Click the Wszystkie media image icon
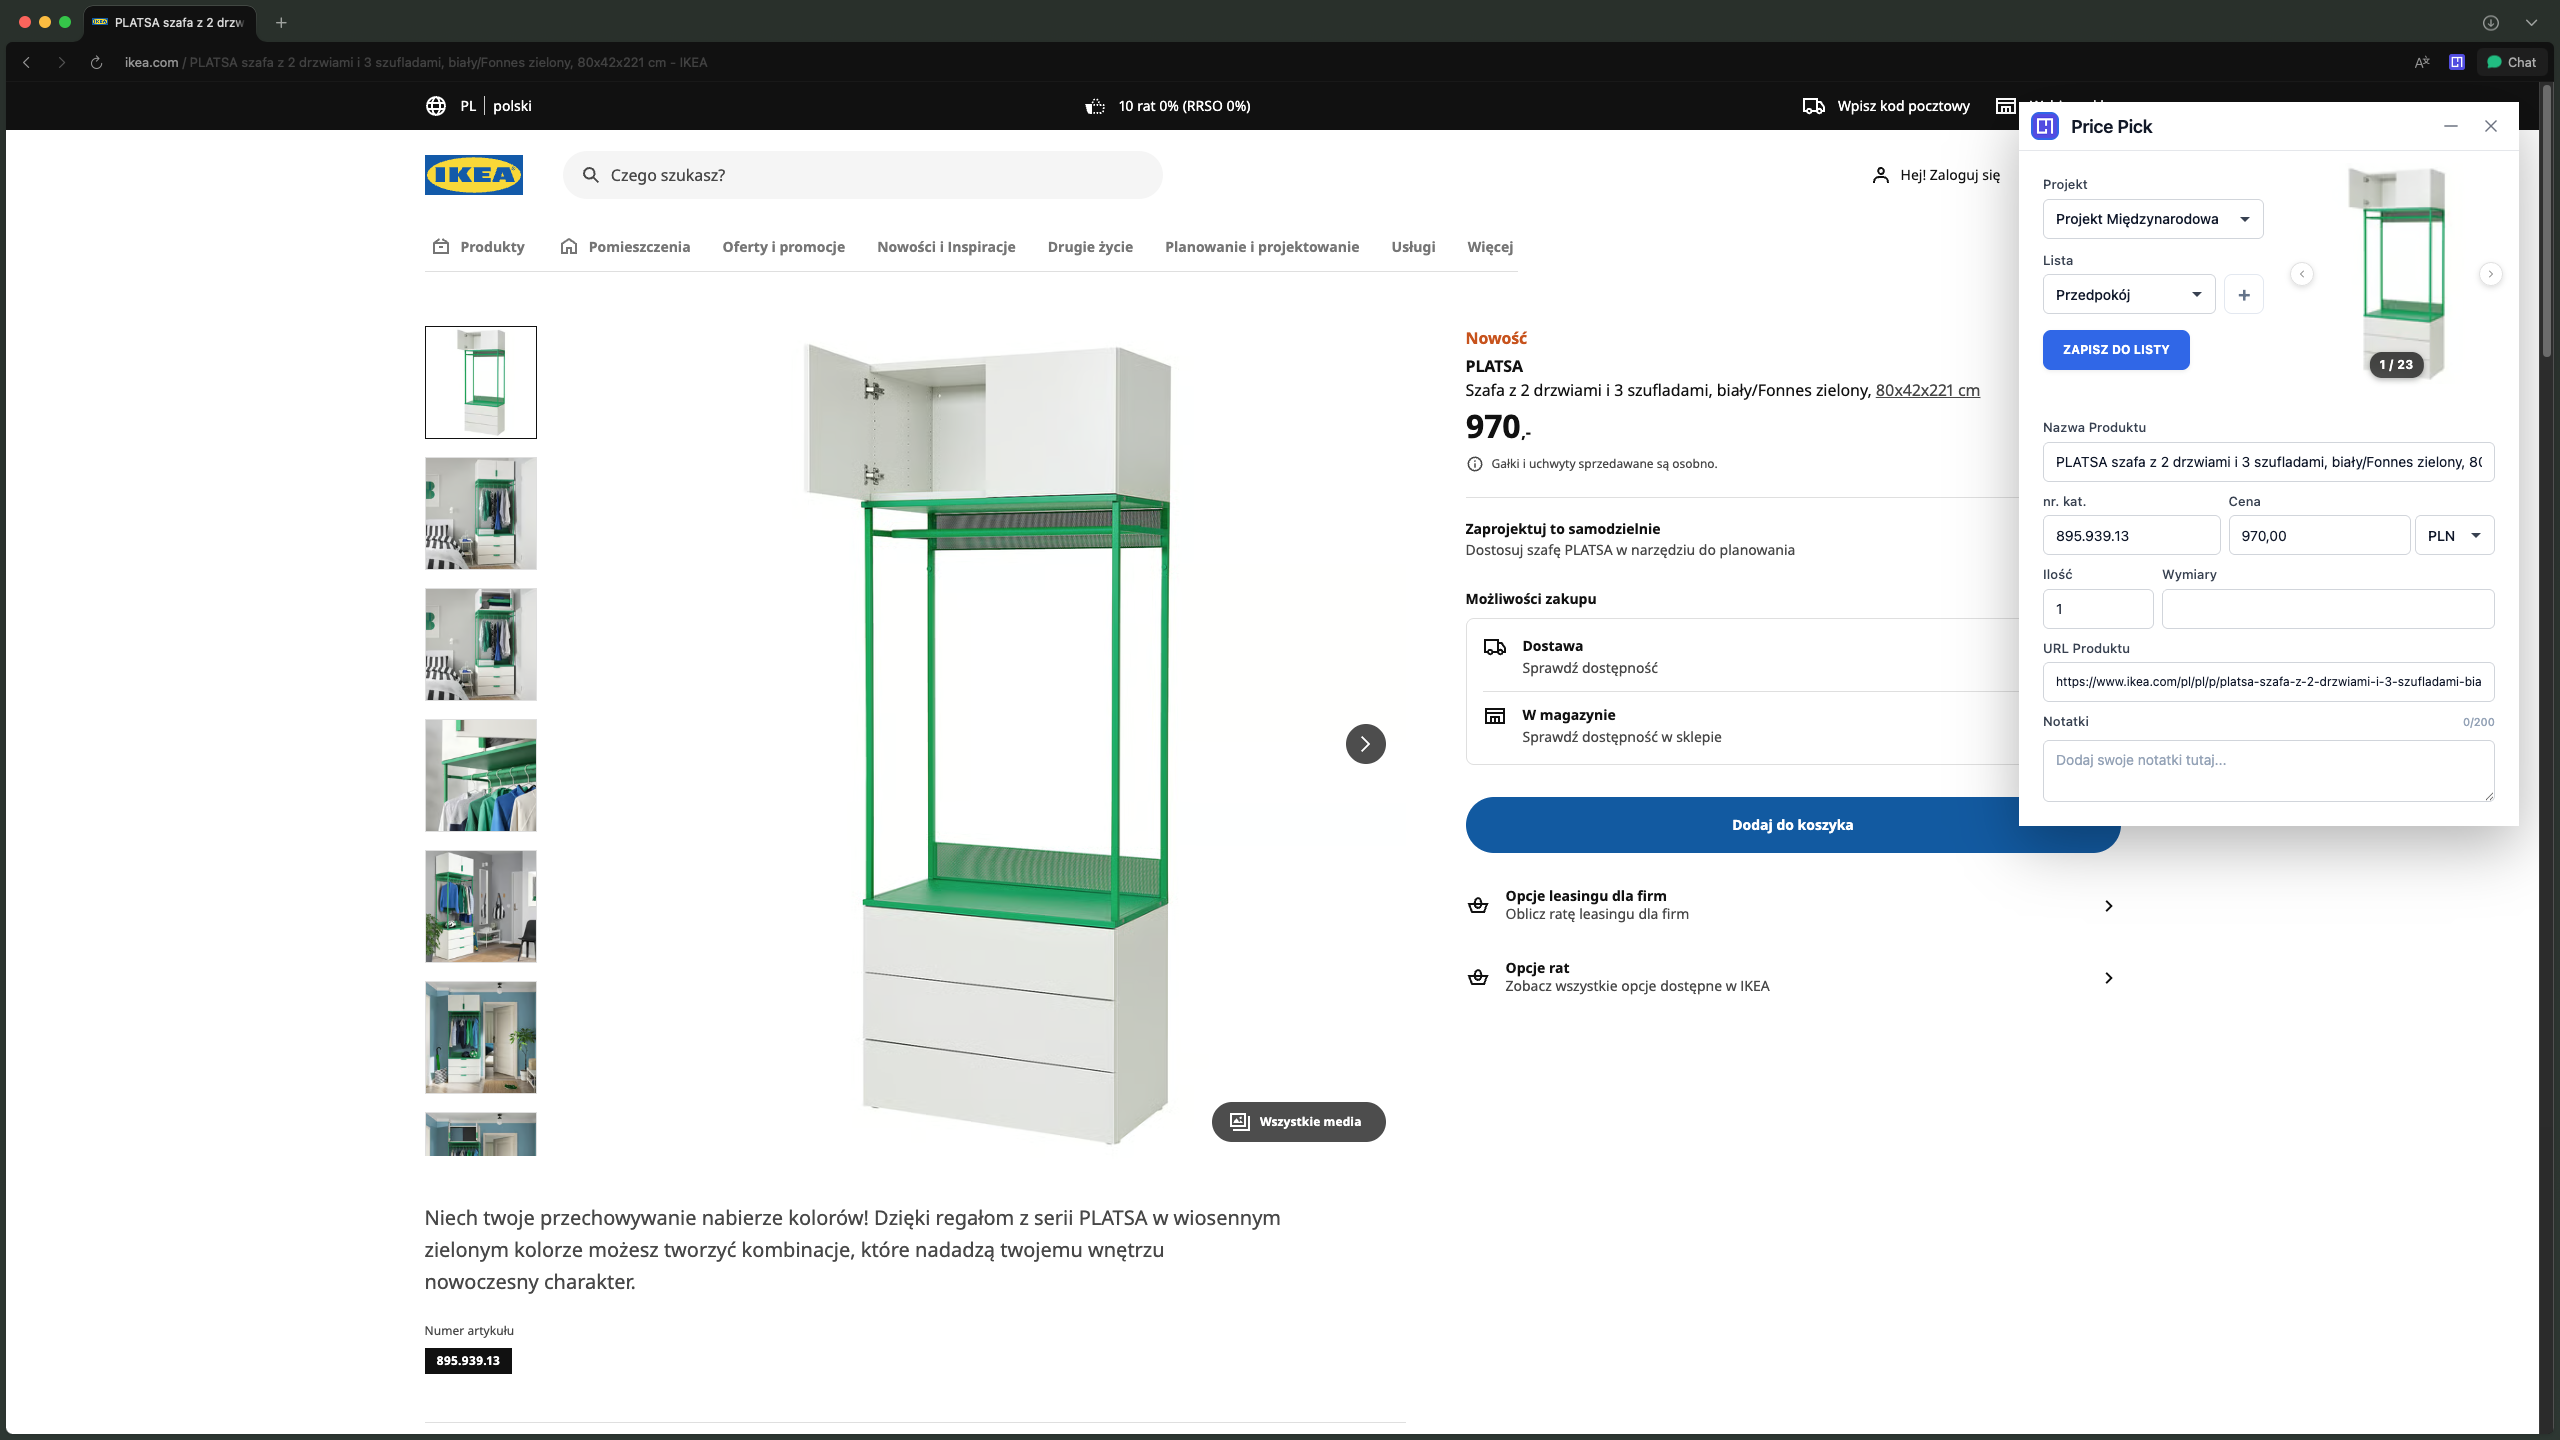 click(1240, 1121)
